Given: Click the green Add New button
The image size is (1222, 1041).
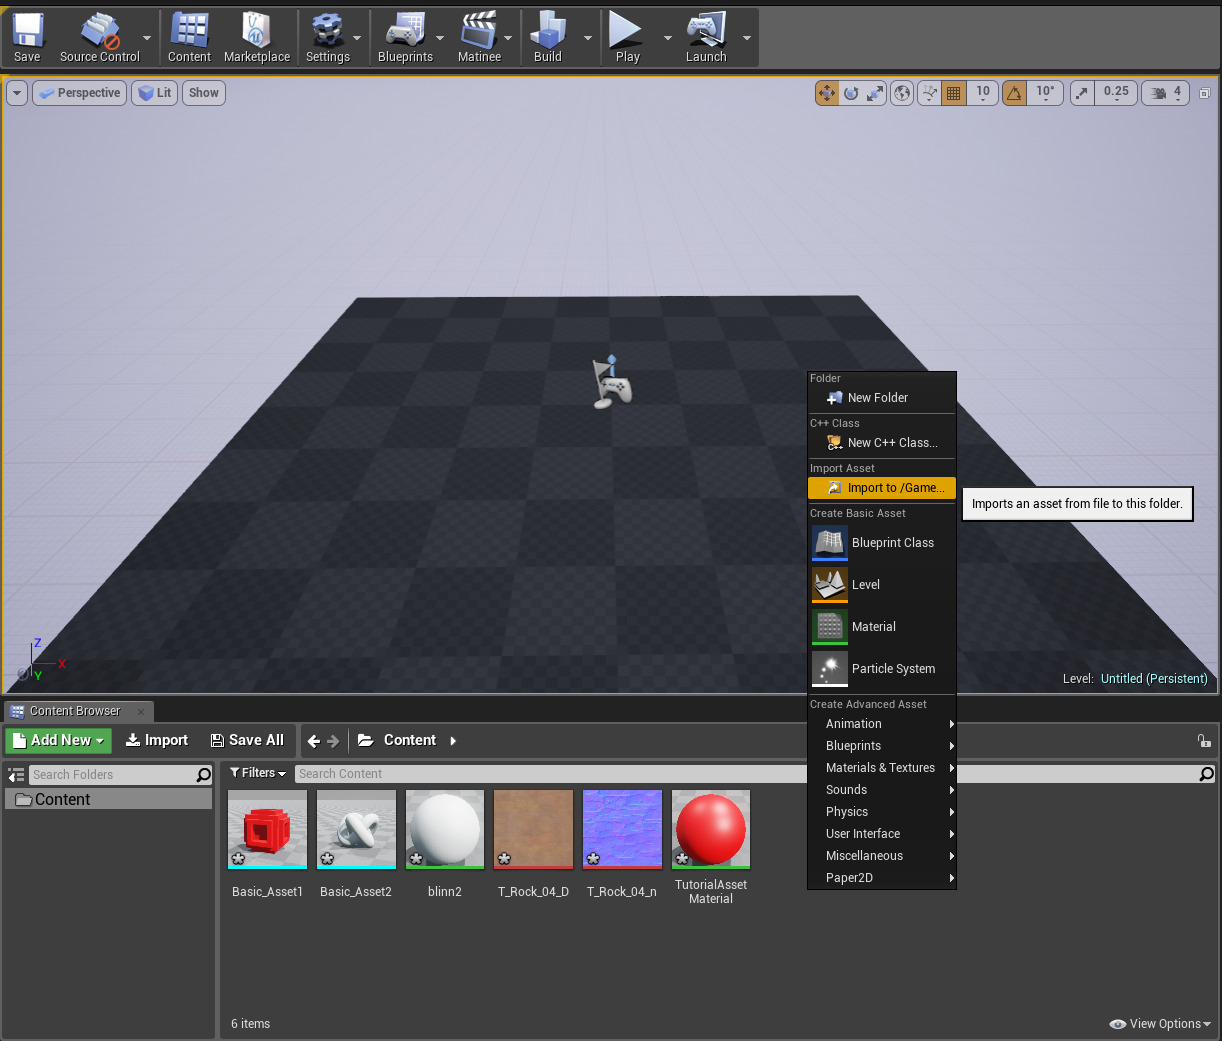Looking at the screenshot, I should click(59, 740).
